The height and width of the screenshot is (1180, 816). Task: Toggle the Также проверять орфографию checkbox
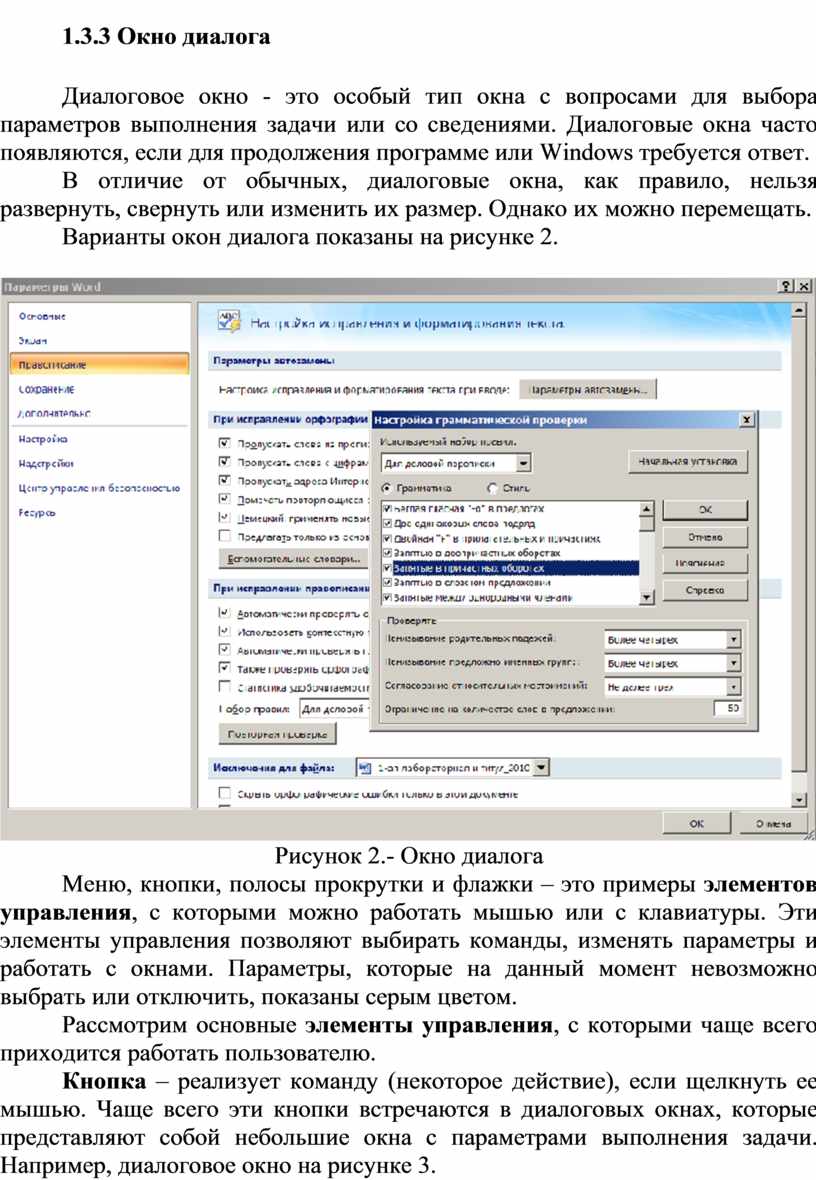click(224, 668)
